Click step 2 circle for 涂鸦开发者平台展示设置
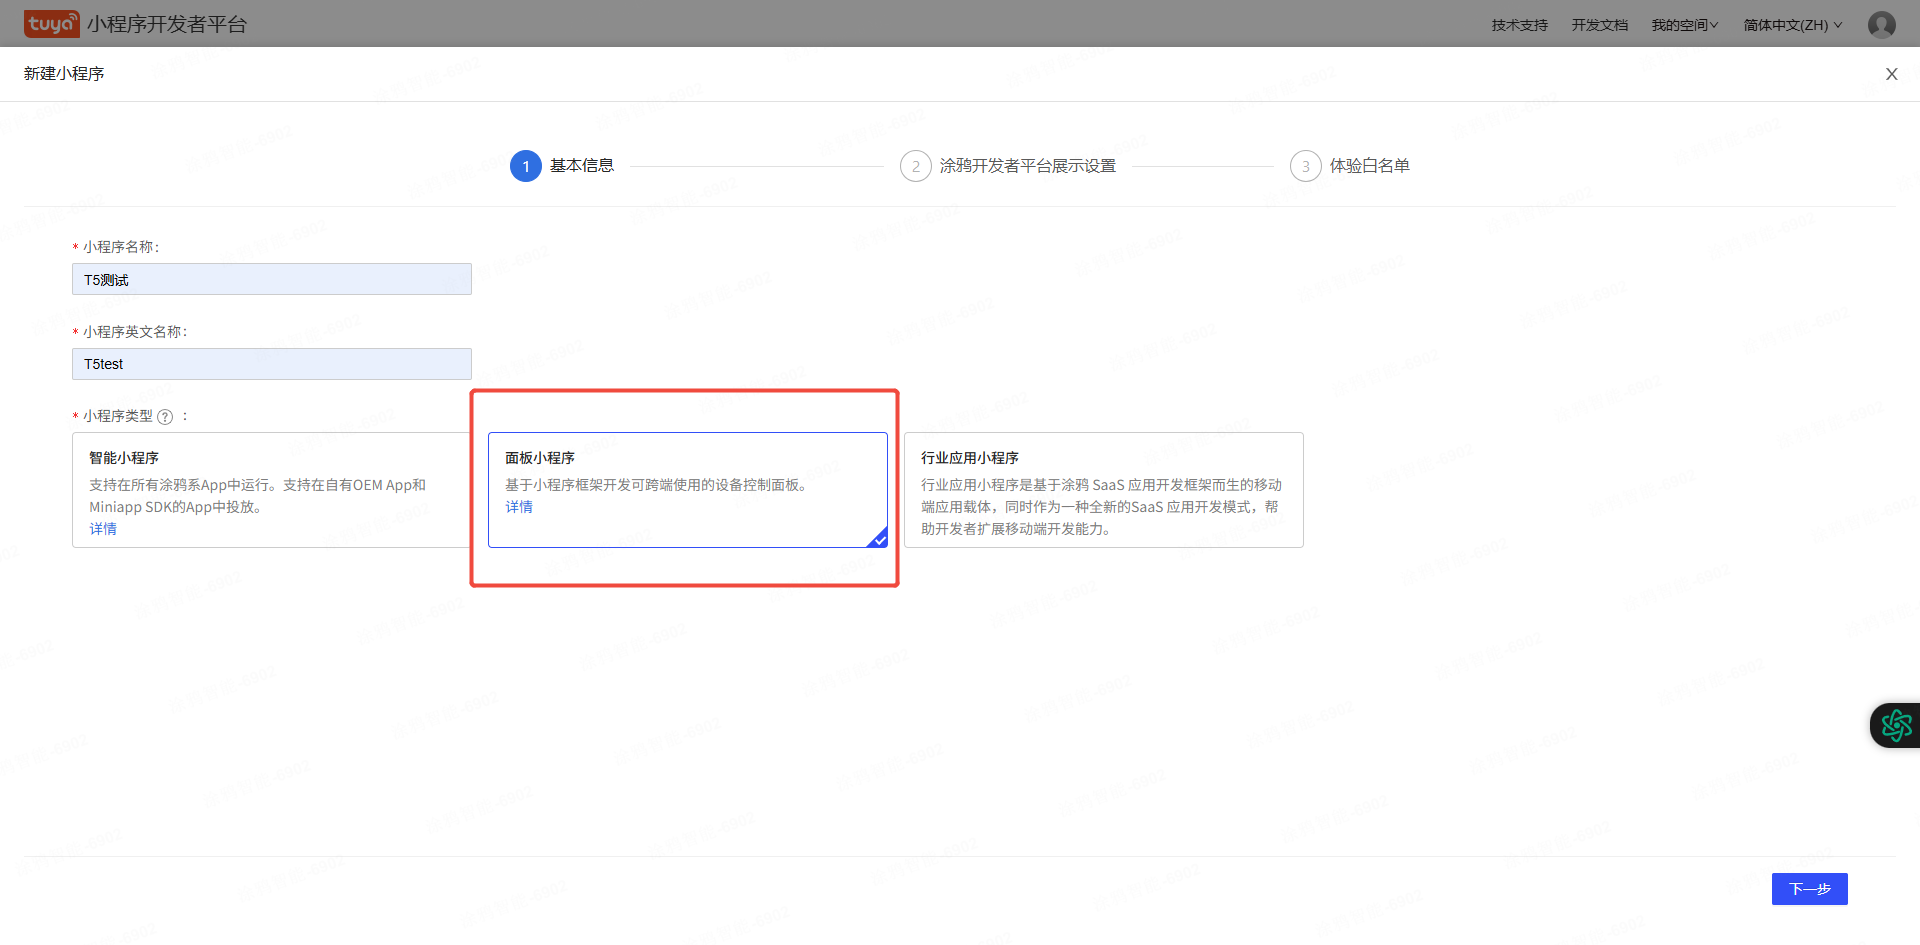Viewport: 1920px width, 945px height. tap(915, 166)
